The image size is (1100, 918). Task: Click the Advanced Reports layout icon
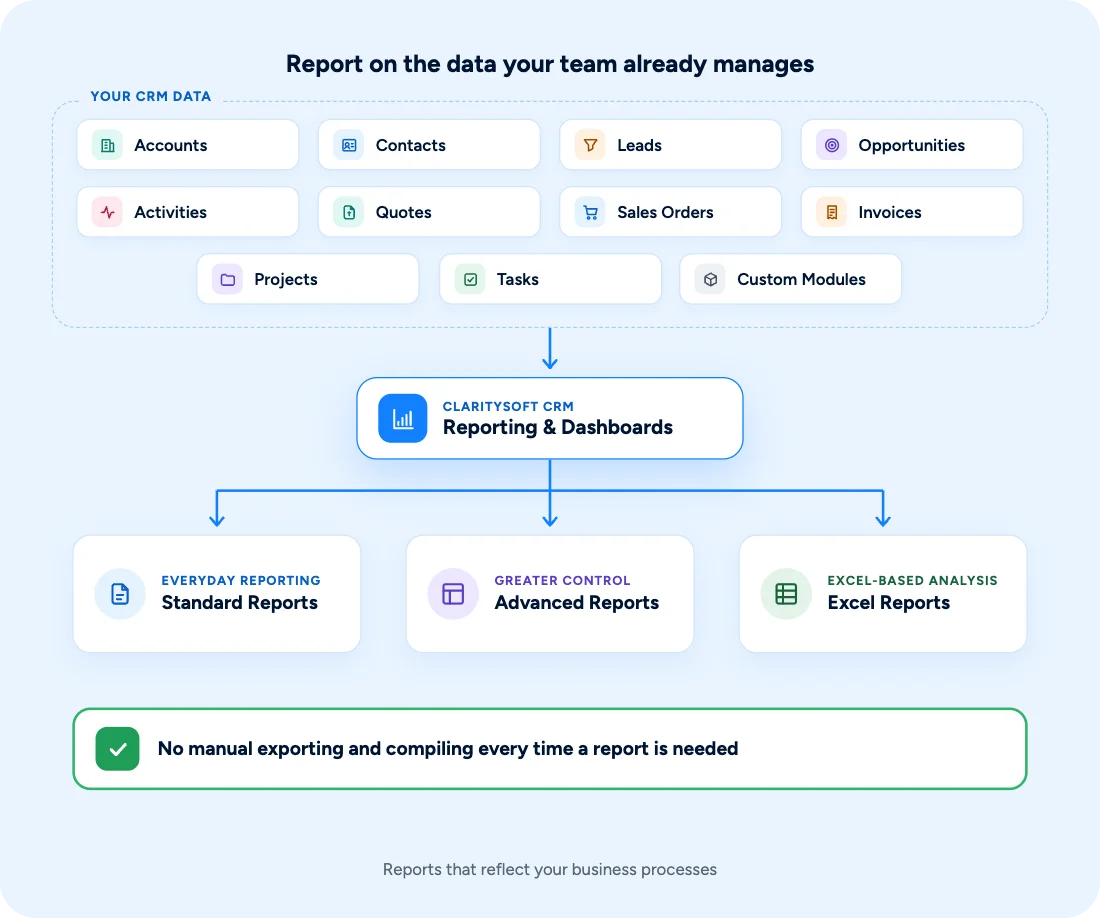[453, 594]
